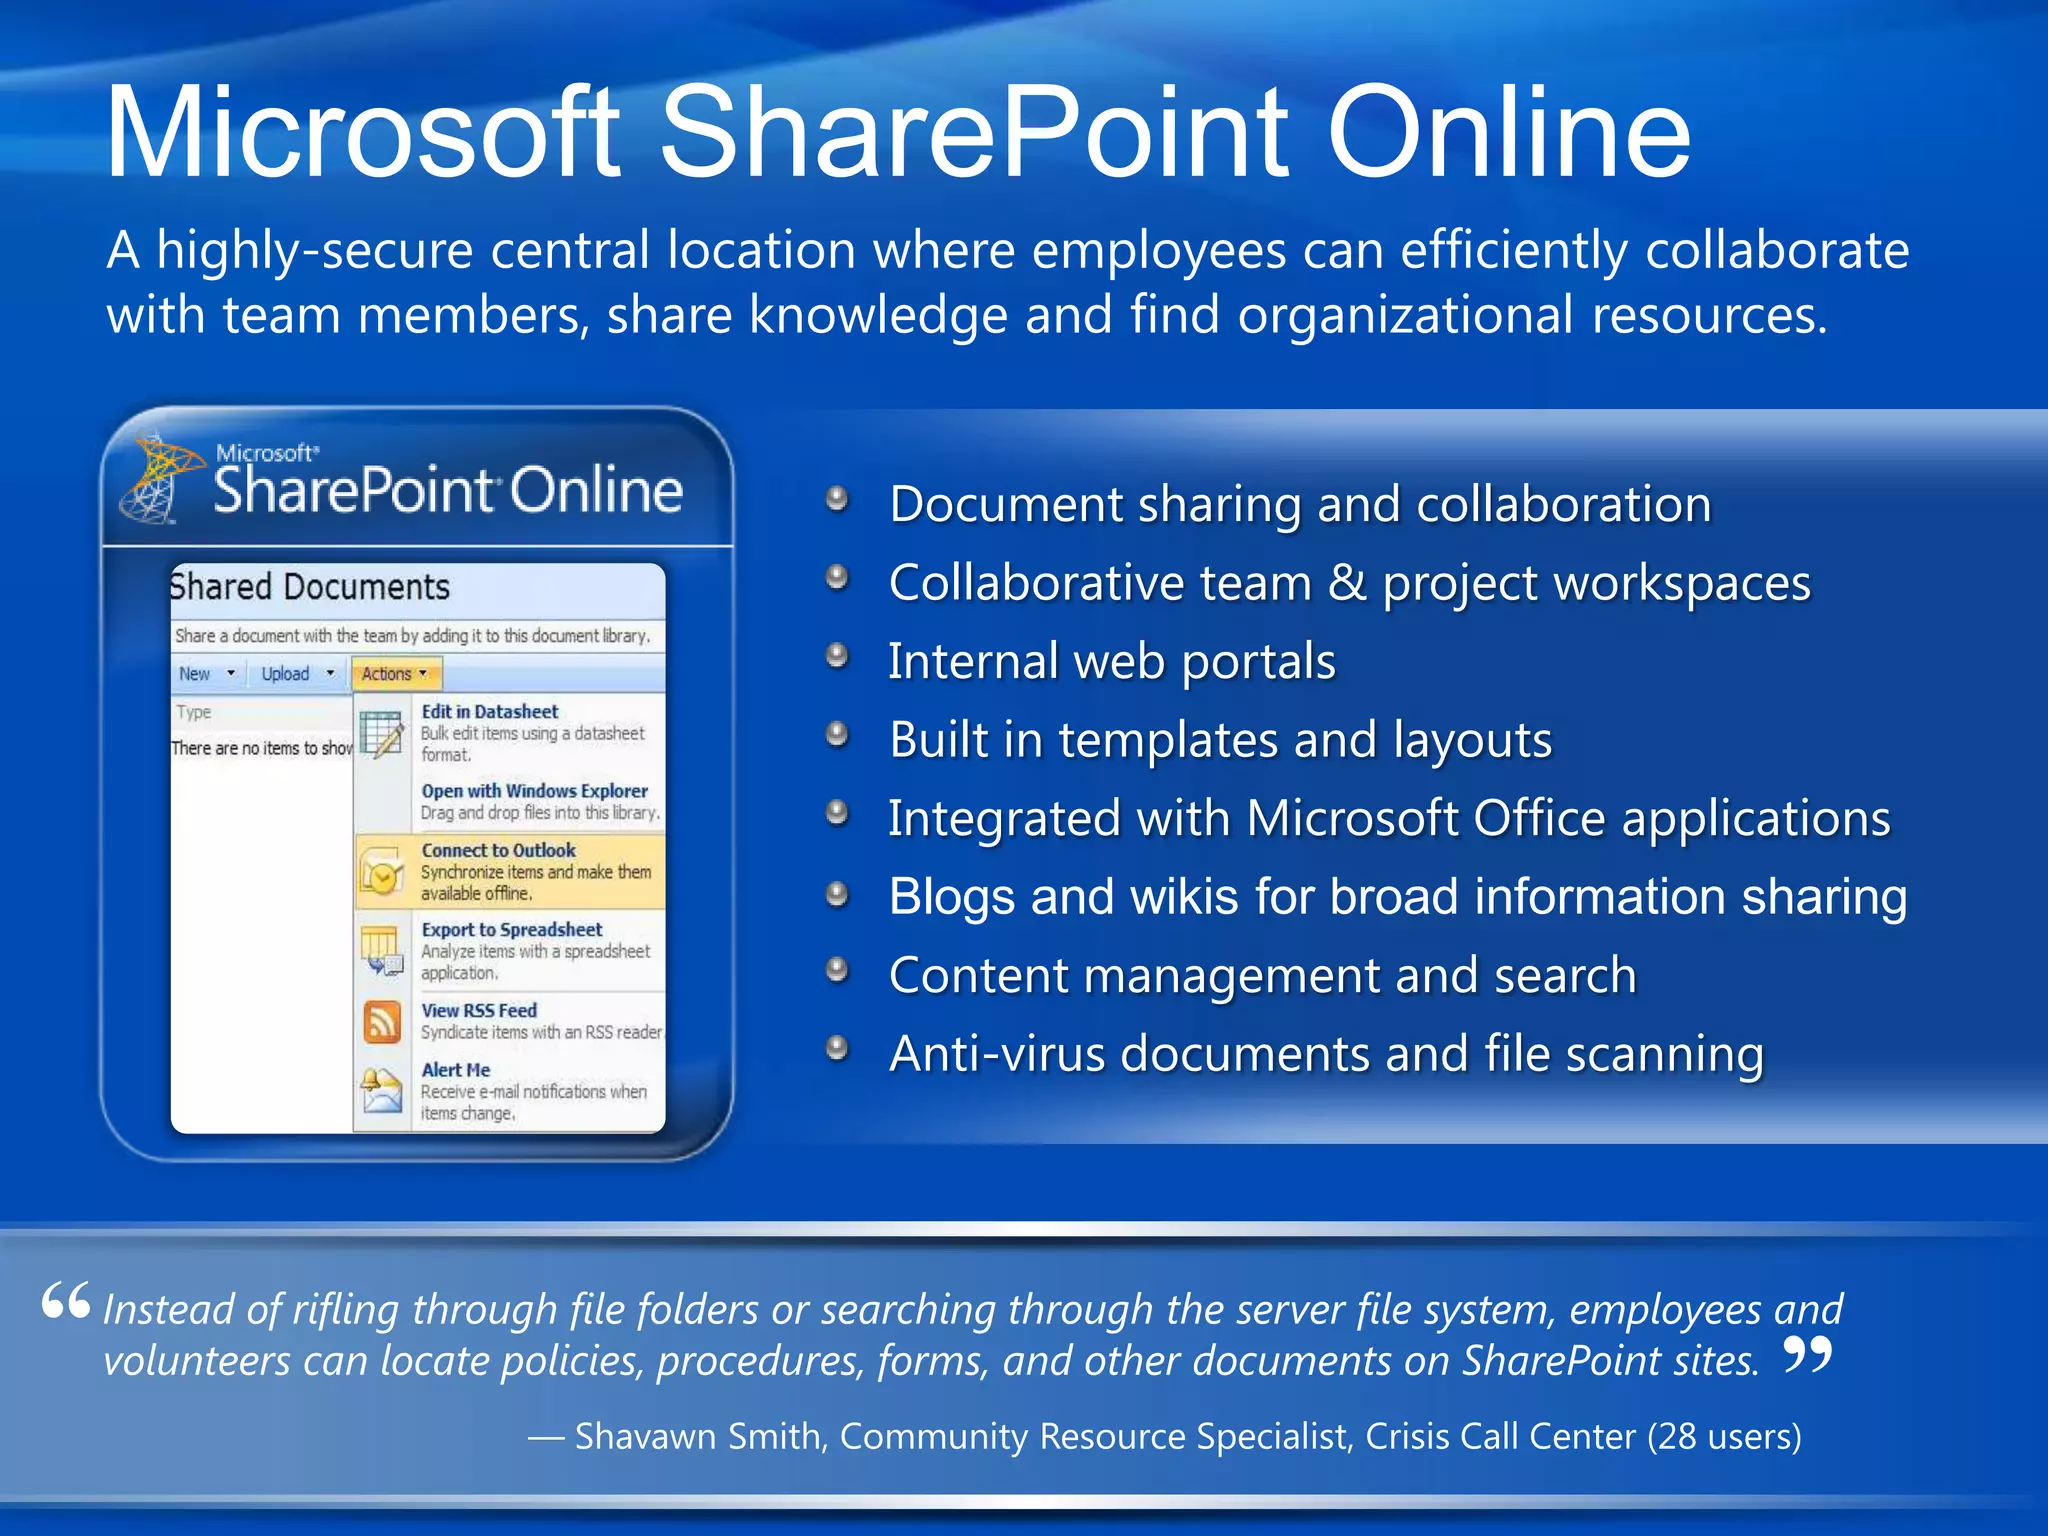Open the Actions dropdown menu
Image resolution: width=2048 pixels, height=1536 pixels.
tap(396, 674)
